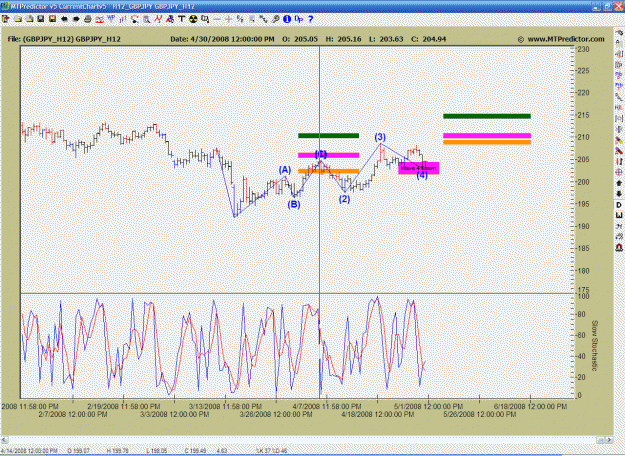This screenshot has width=625, height=456.
Task: Click the minus icon in toolbar
Action: coord(217,19)
